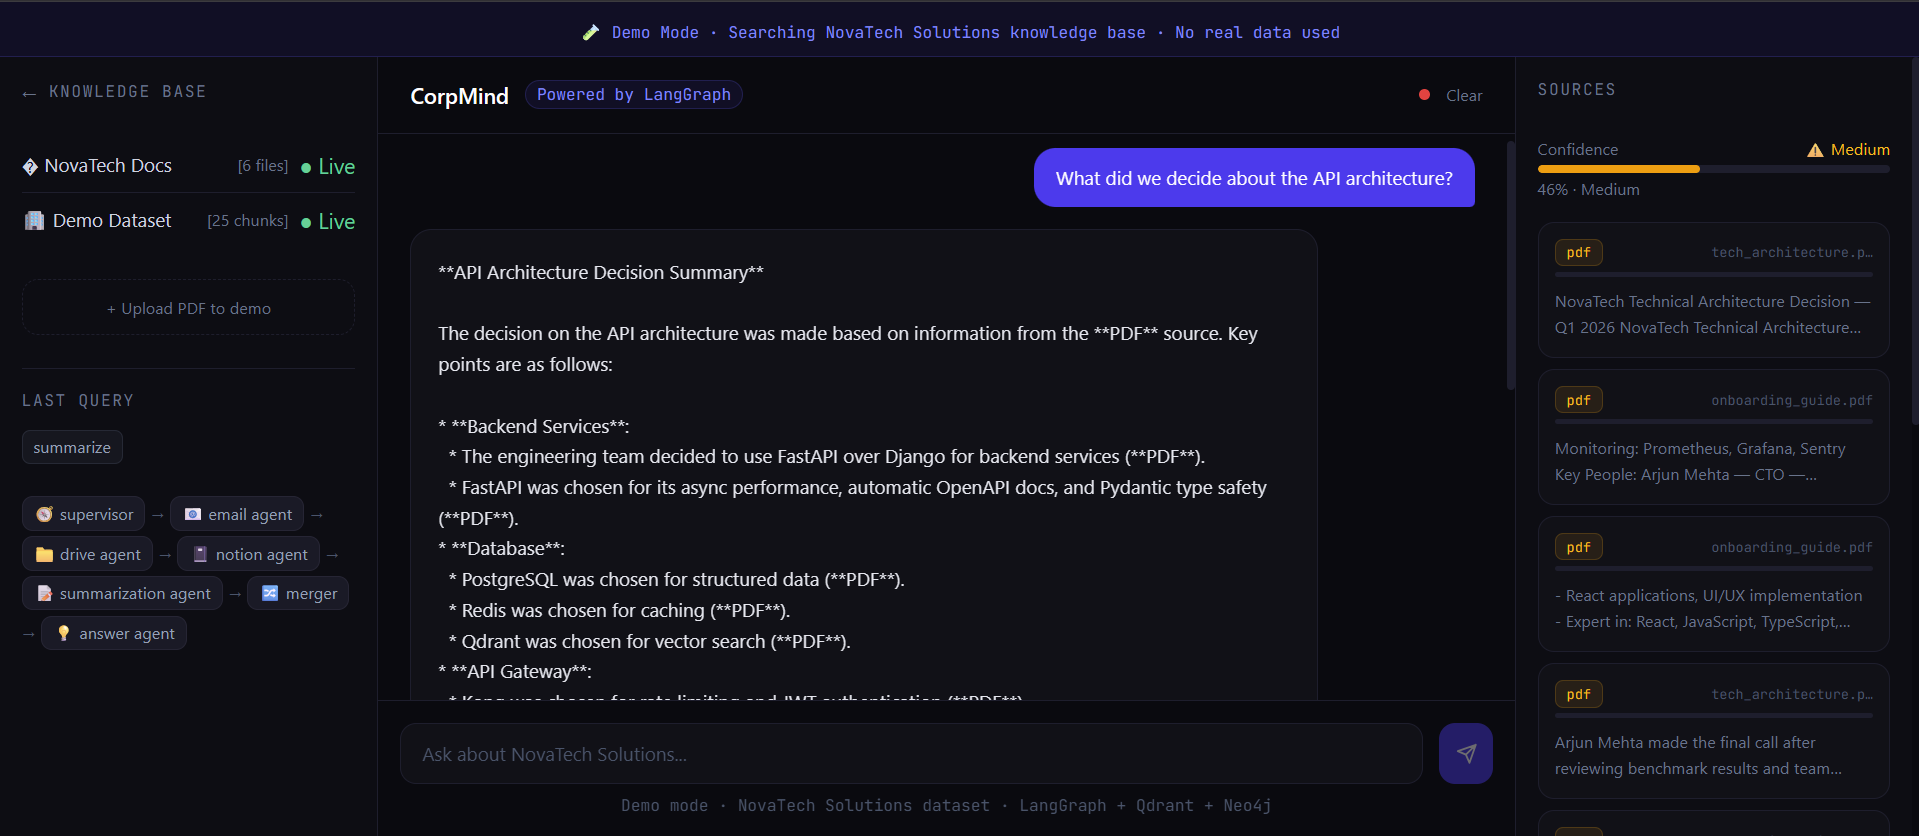Click the pencil icon in Demo Mode banner
Viewport: 1919px width, 836px height.
point(590,33)
